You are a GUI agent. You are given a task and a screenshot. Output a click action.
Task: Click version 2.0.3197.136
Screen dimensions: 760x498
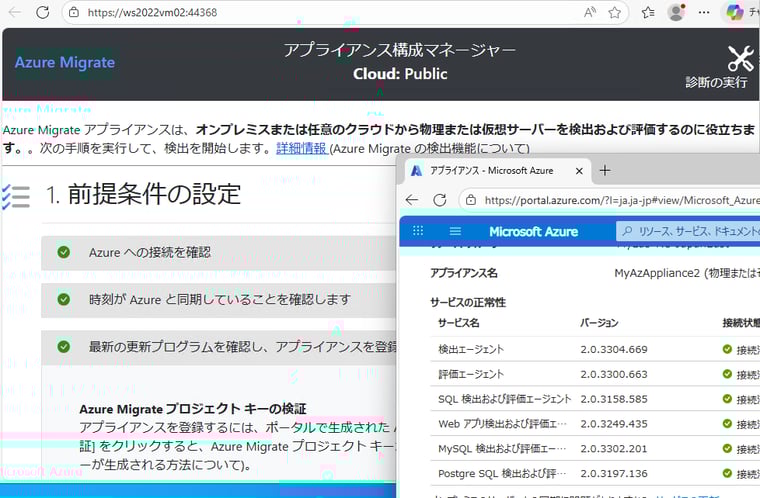614,473
